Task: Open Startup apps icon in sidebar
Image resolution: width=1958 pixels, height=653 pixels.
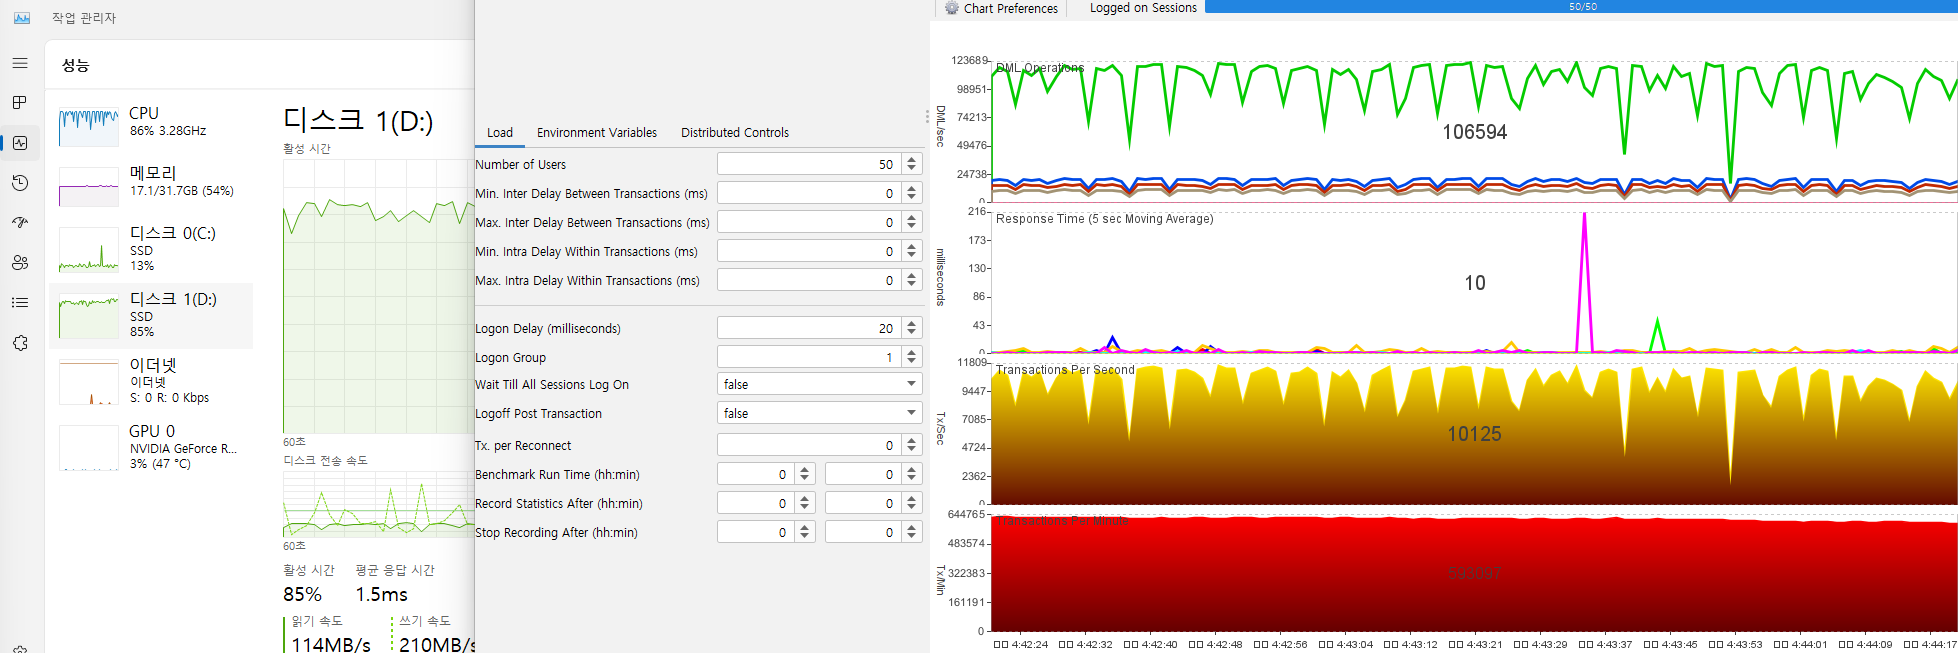Action: [20, 223]
